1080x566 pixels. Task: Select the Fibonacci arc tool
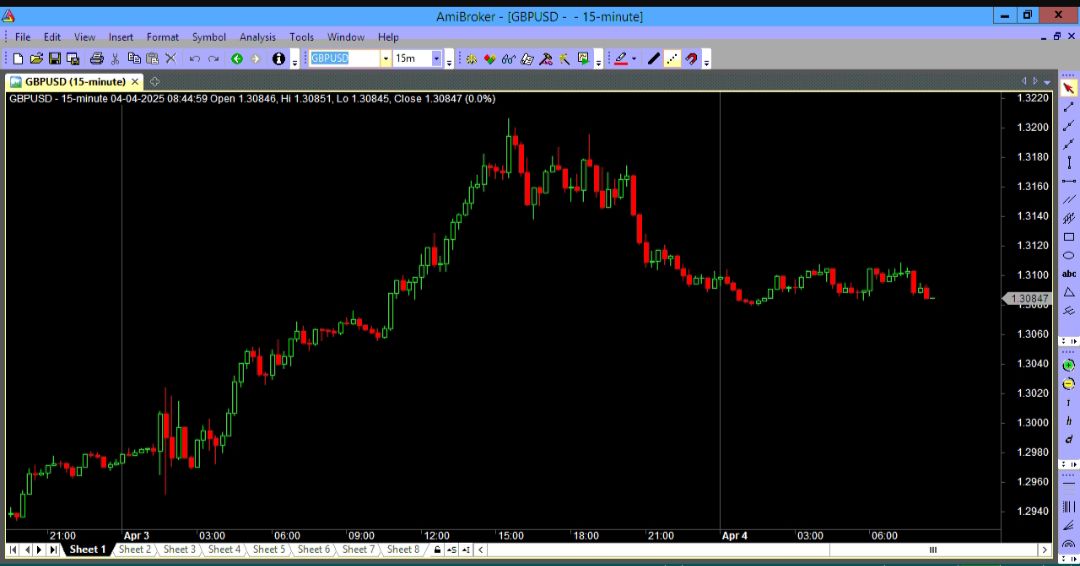pyautogui.click(x=1068, y=544)
